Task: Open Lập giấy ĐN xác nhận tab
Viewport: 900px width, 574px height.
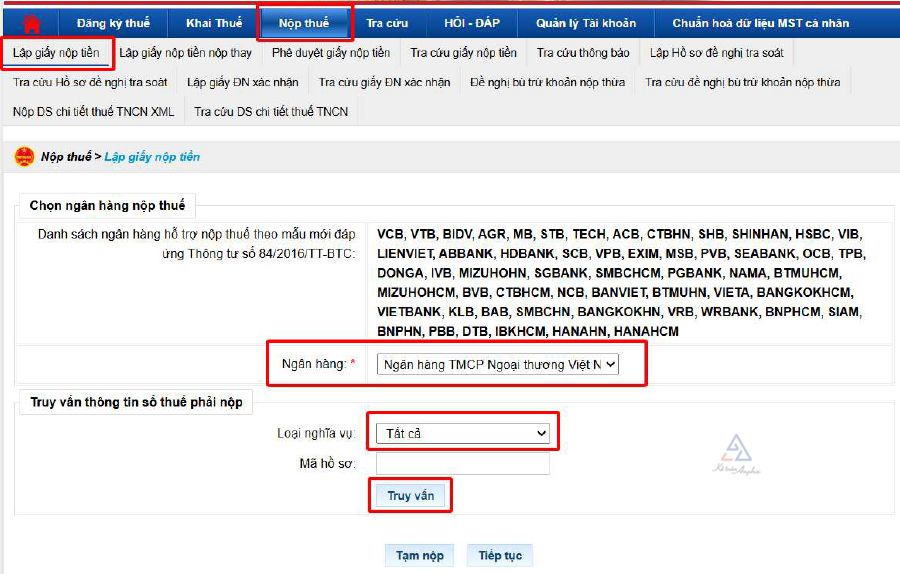Action: 242,82
